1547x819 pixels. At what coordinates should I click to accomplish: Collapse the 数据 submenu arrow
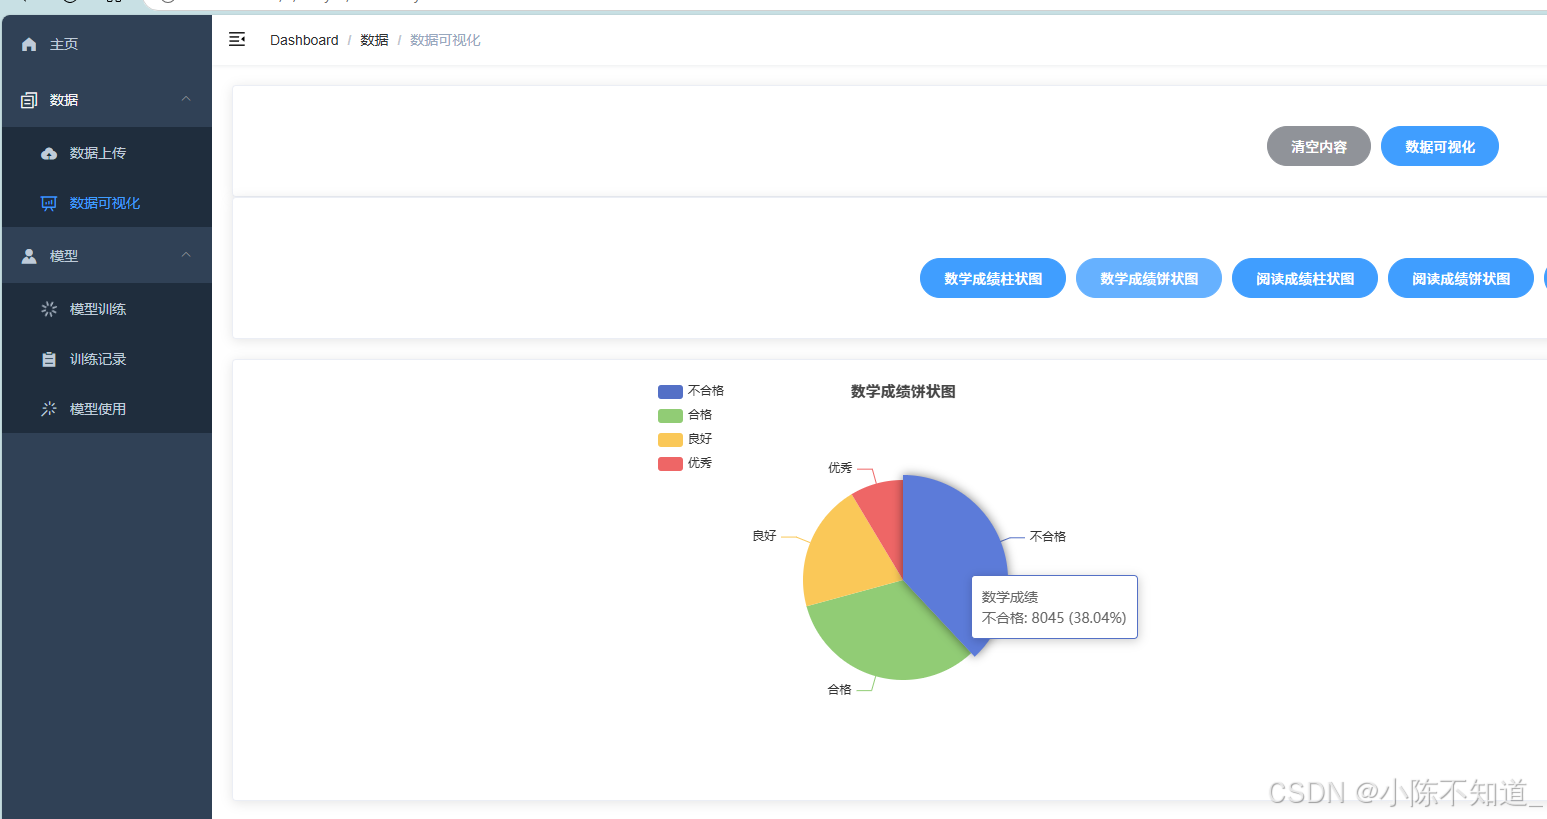pyautogui.click(x=186, y=99)
